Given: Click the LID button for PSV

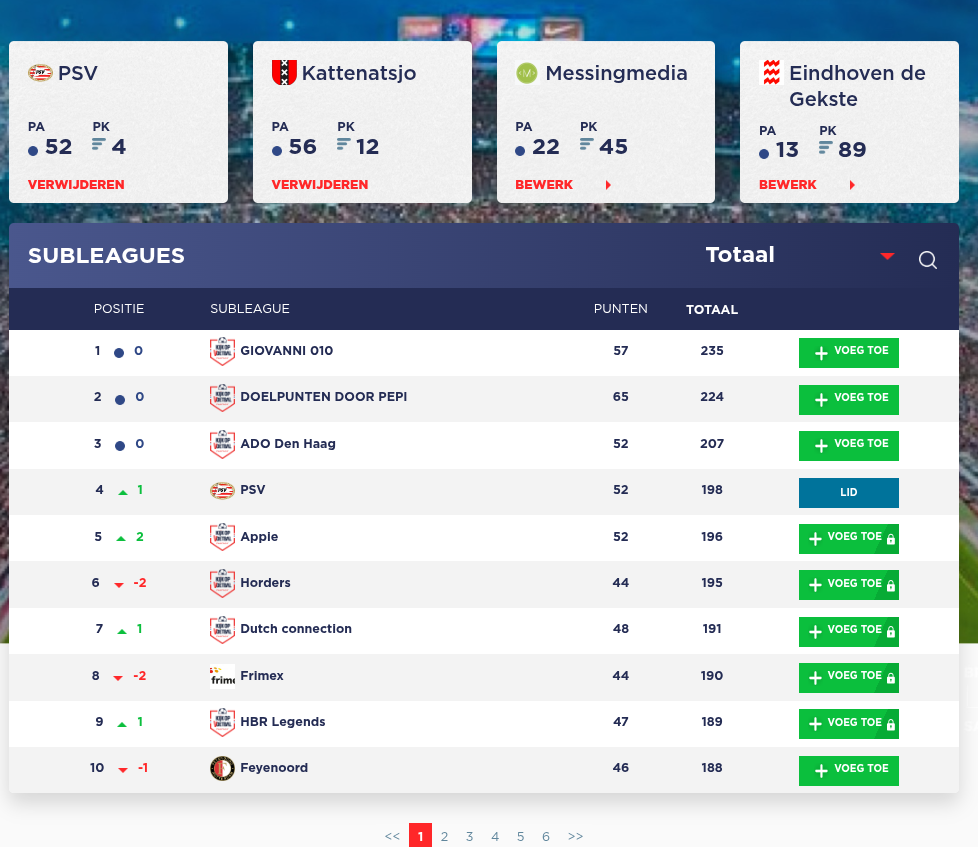Looking at the screenshot, I should pyautogui.click(x=849, y=493).
